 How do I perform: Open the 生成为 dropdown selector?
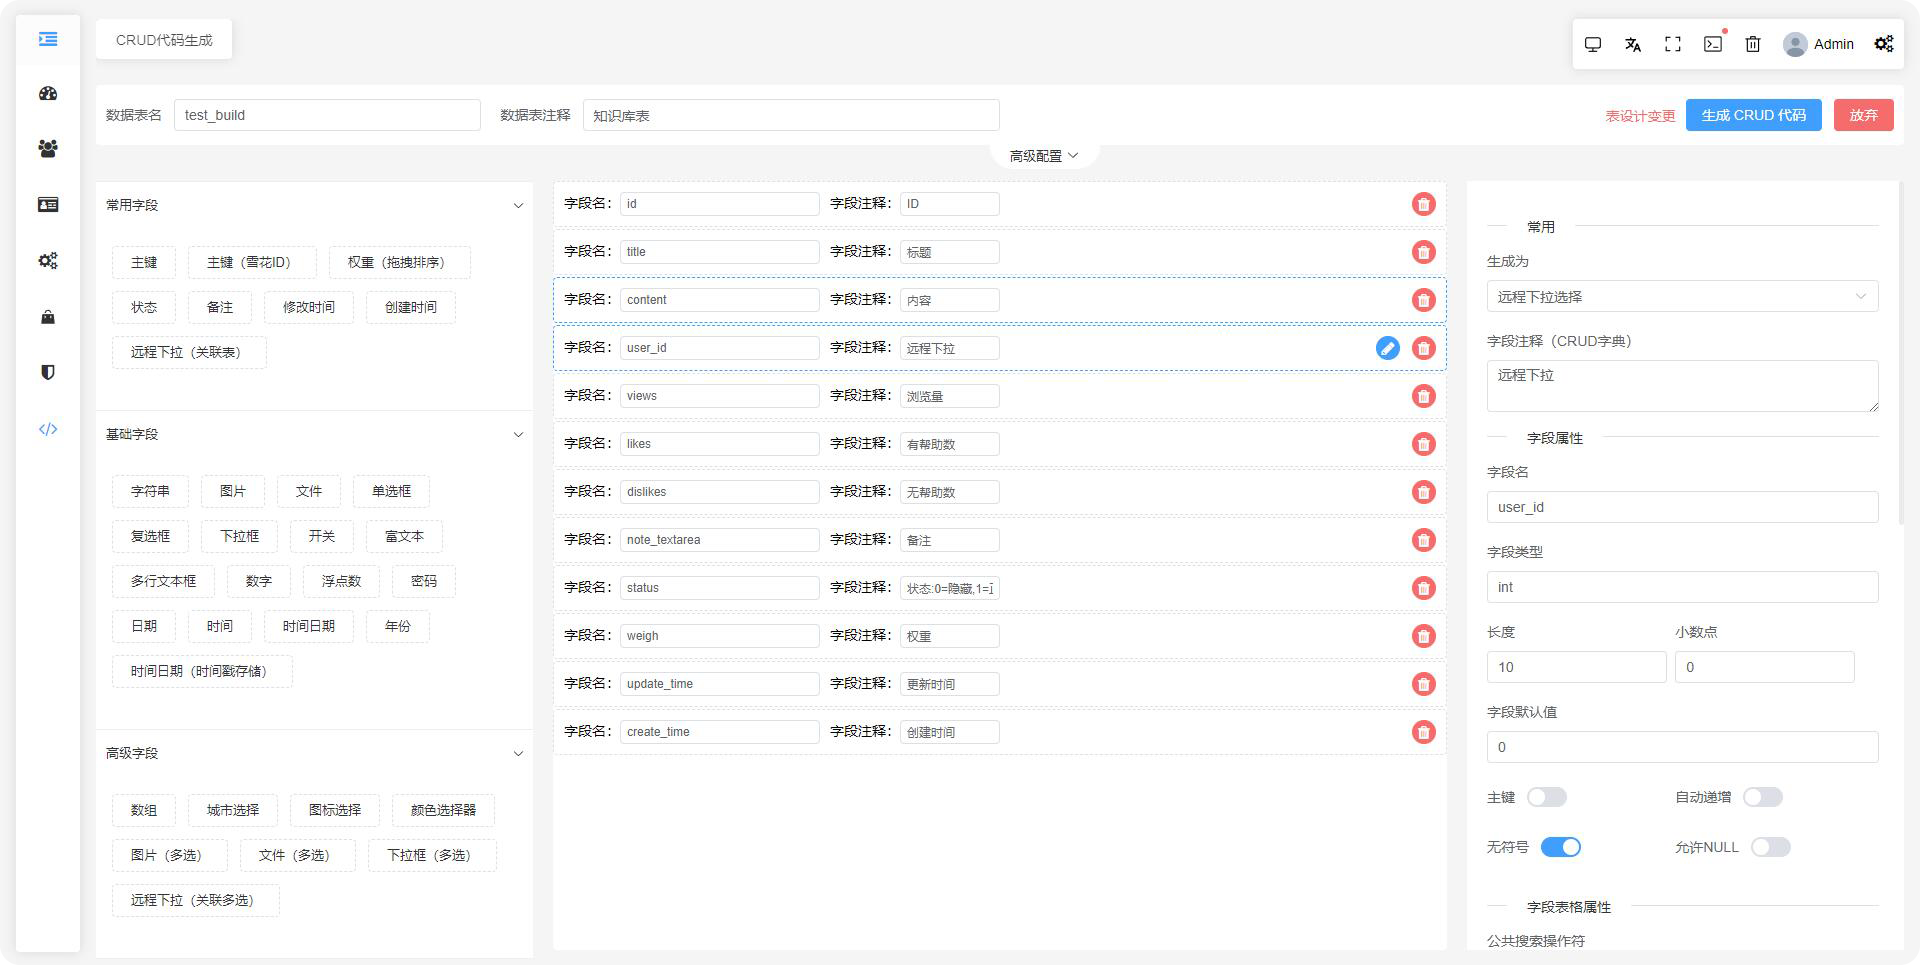[x=1682, y=297]
